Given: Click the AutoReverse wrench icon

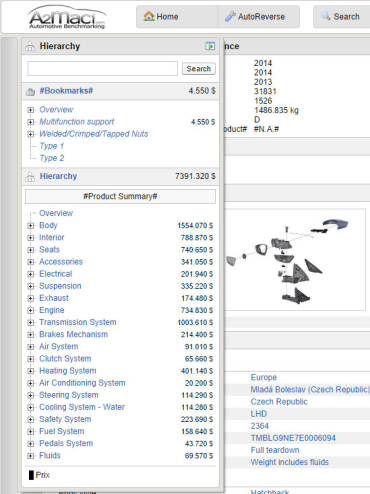Looking at the screenshot, I should tap(230, 16).
